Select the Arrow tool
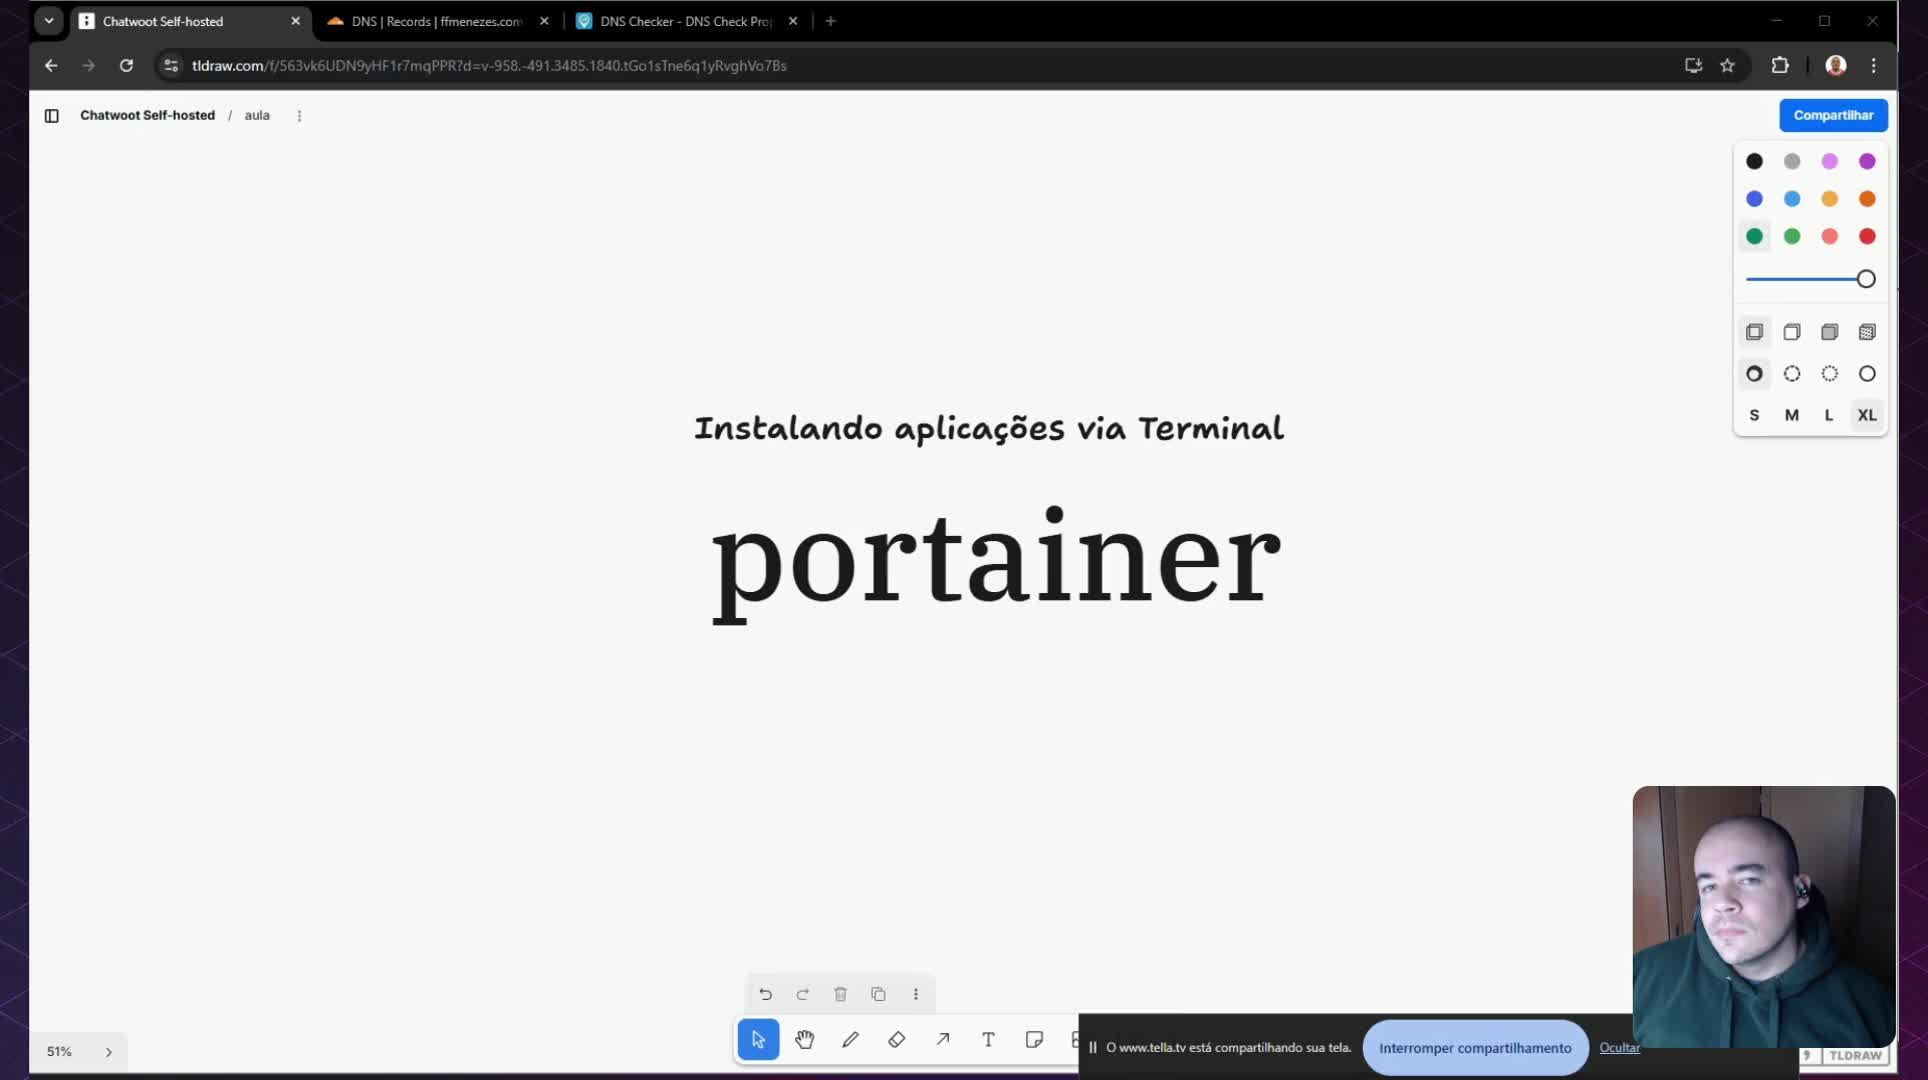Screen dimensions: 1928x1080 click(942, 1039)
